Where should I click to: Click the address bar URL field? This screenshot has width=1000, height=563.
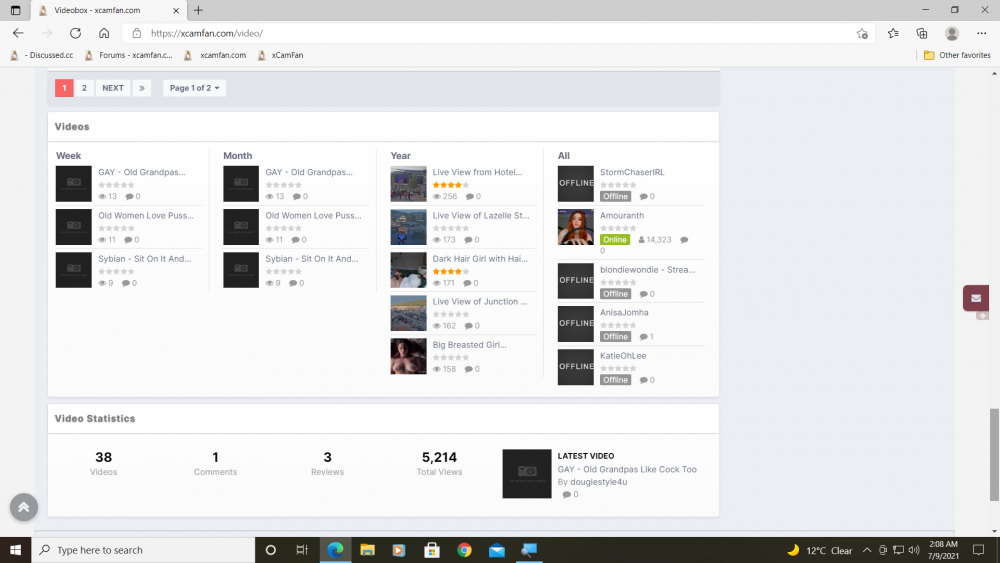tap(497, 33)
